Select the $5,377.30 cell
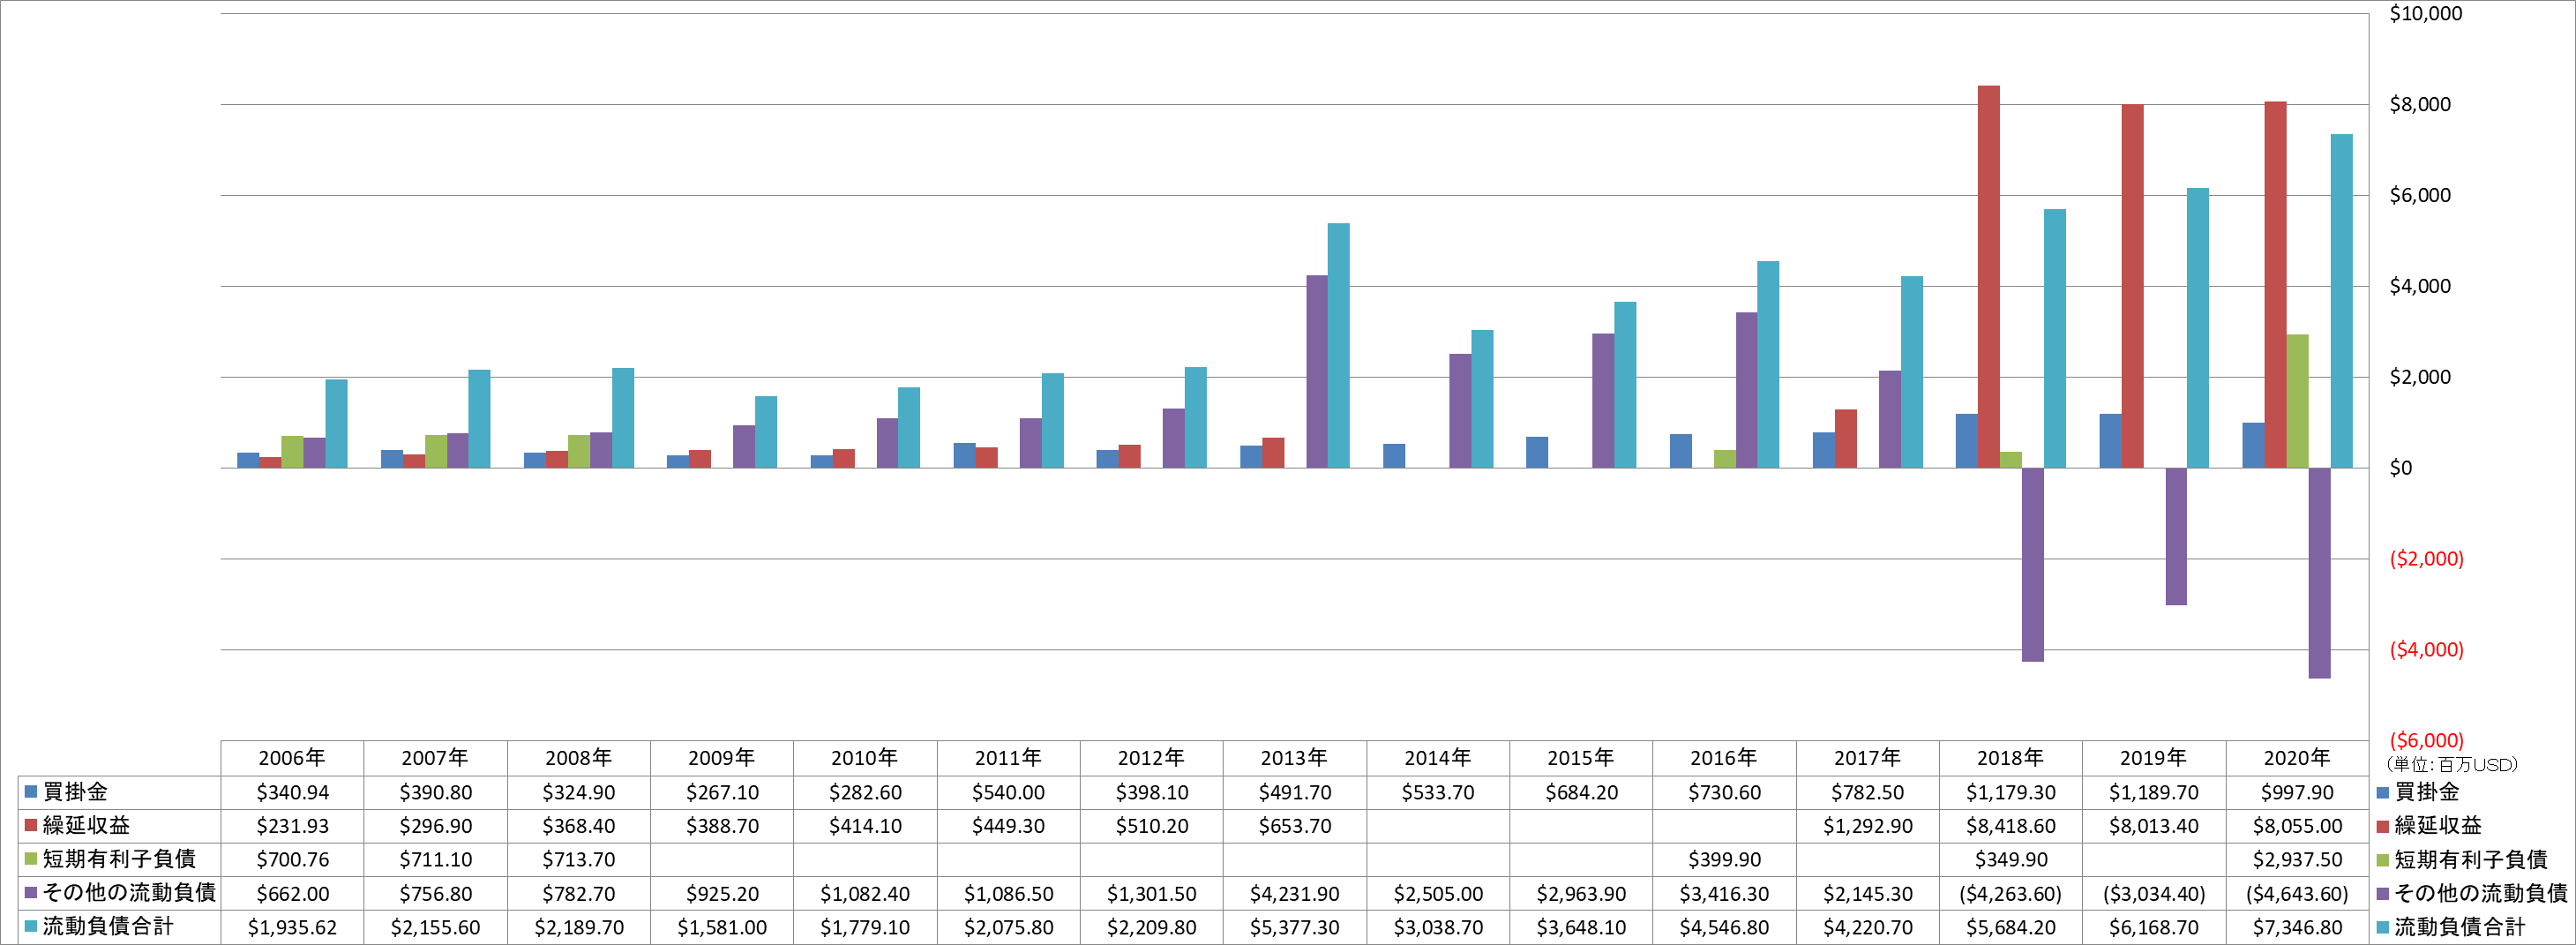 1295,927
